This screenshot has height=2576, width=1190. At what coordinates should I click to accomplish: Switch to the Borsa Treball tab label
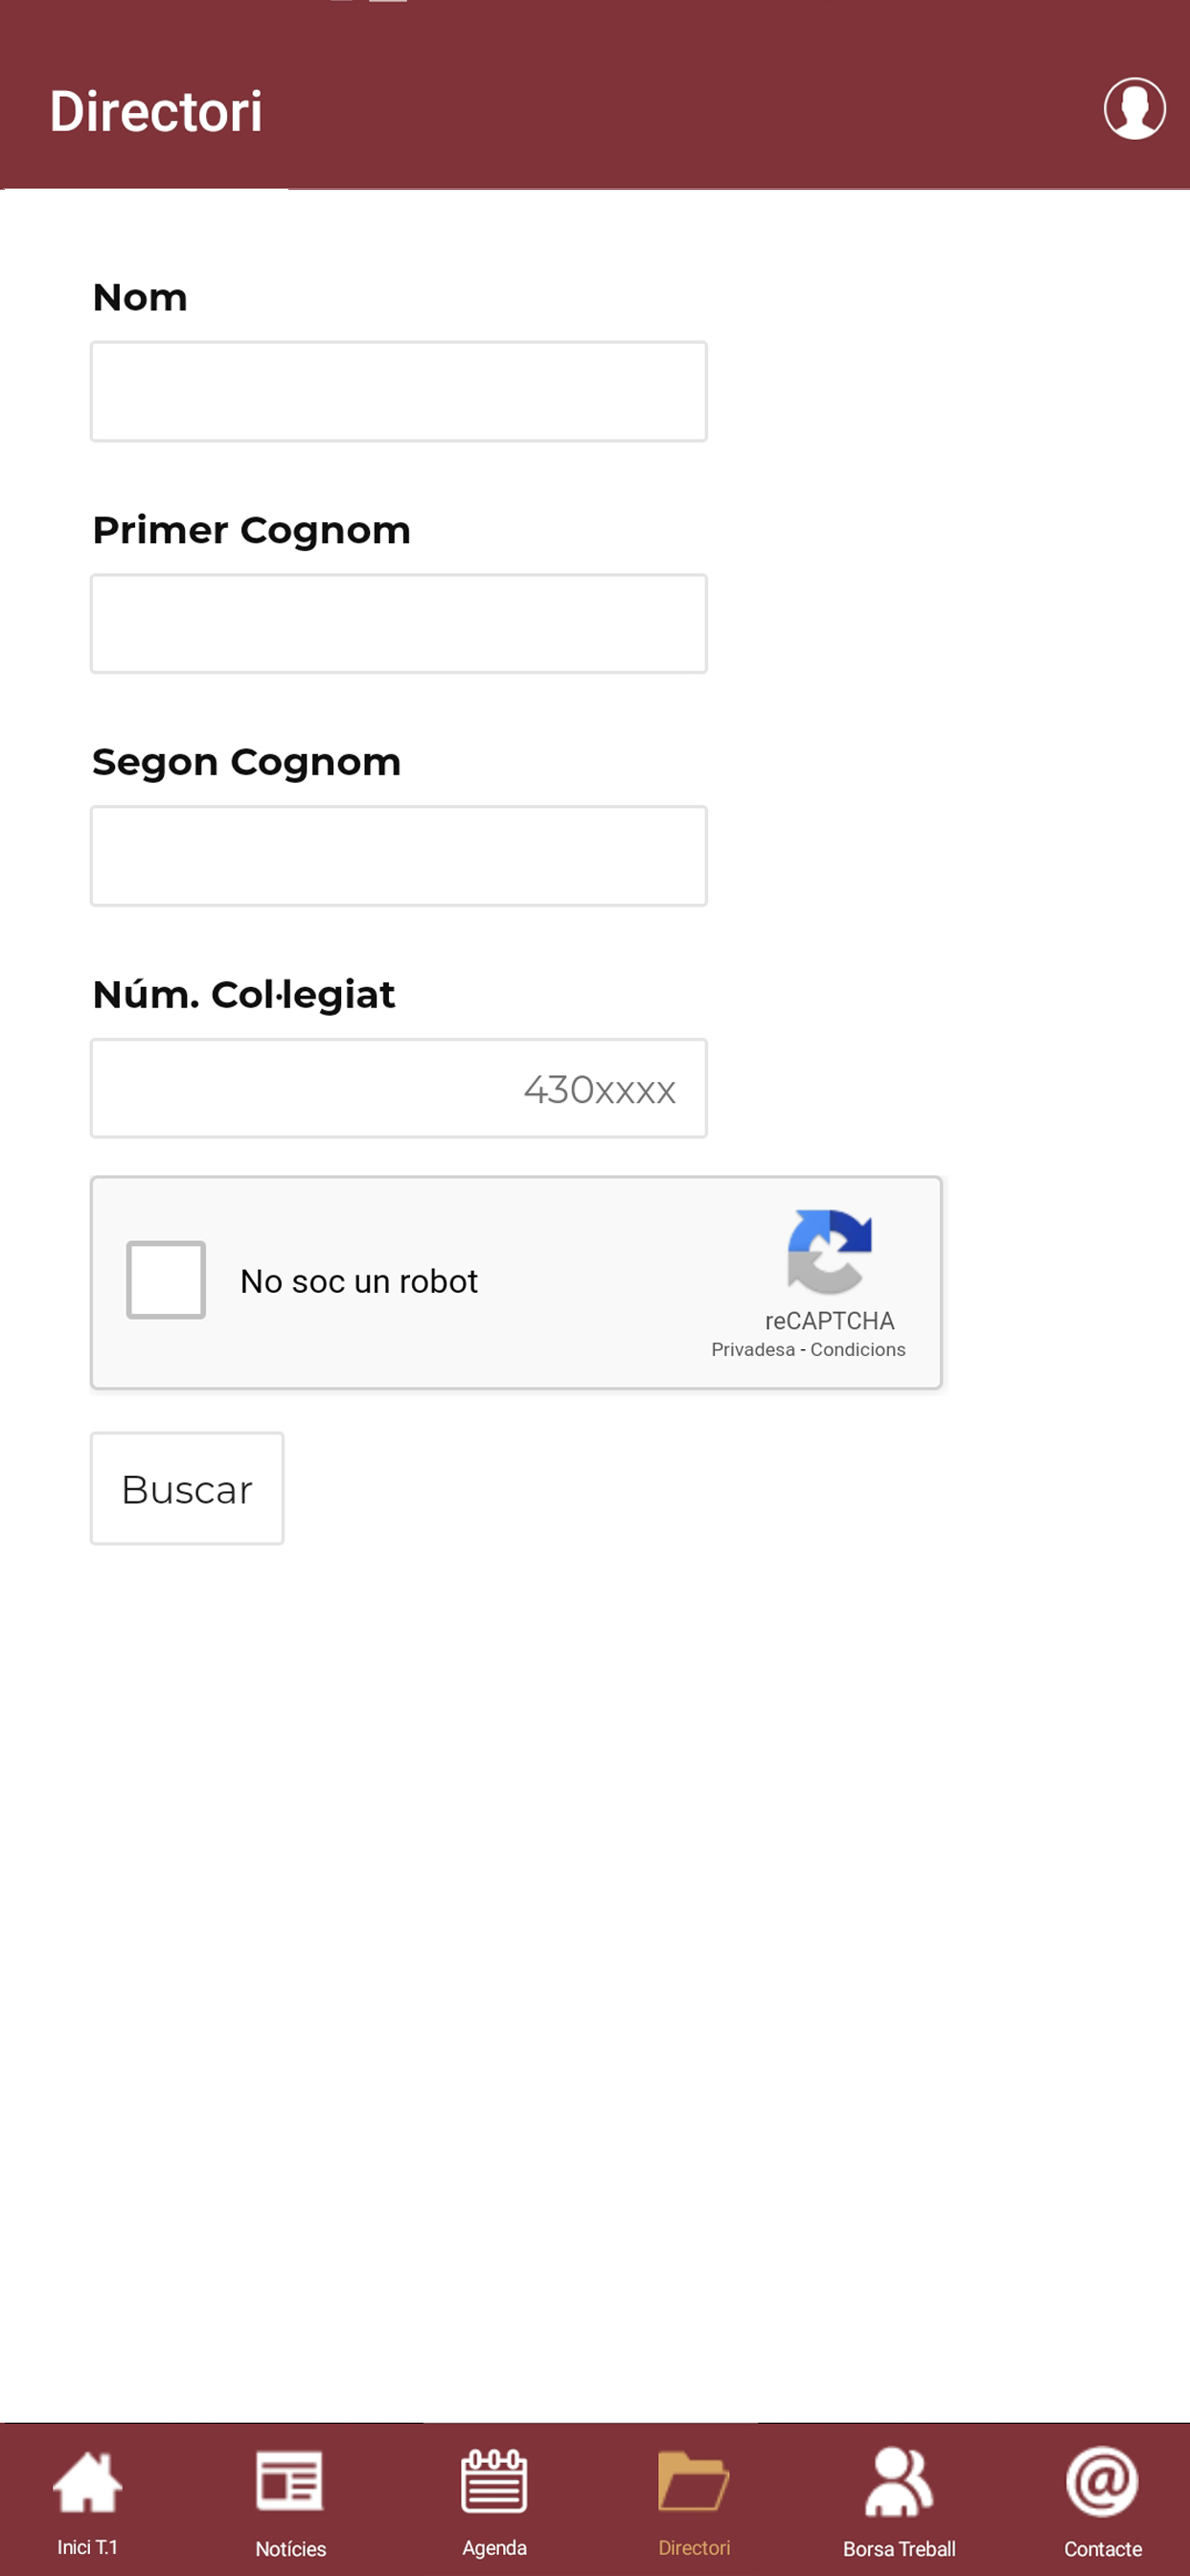899,2548
